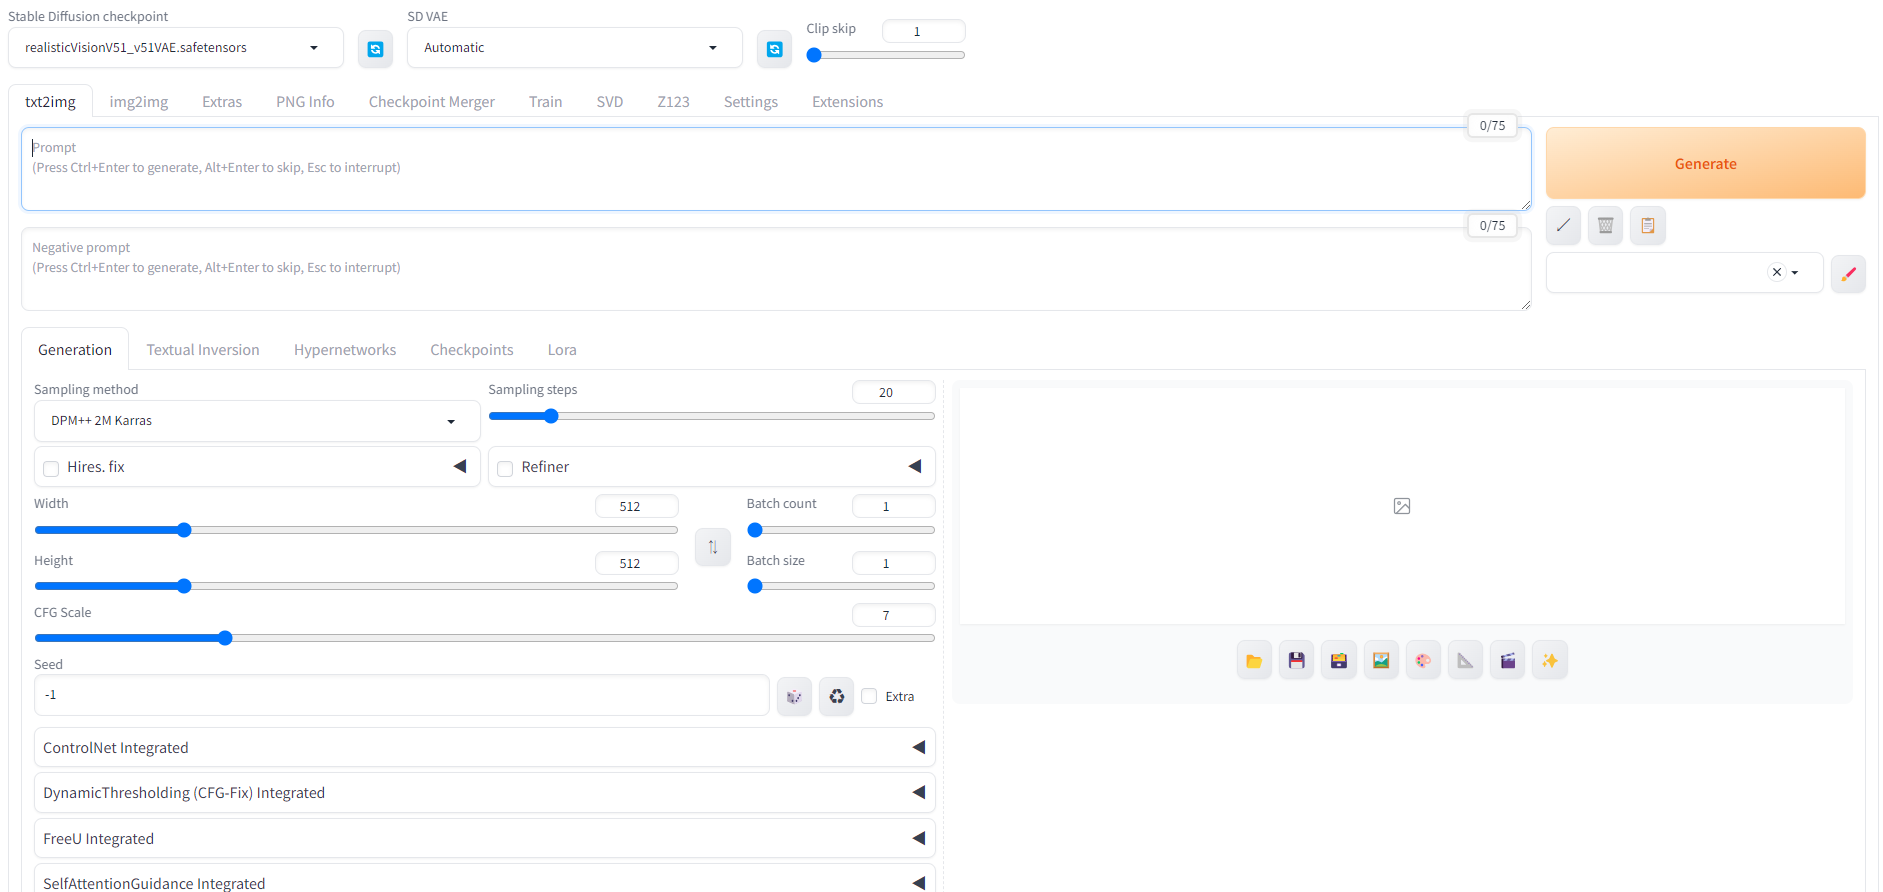Viewport: 1883px width, 892px height.
Task: Switch to the img2img tab
Action: 139,102
